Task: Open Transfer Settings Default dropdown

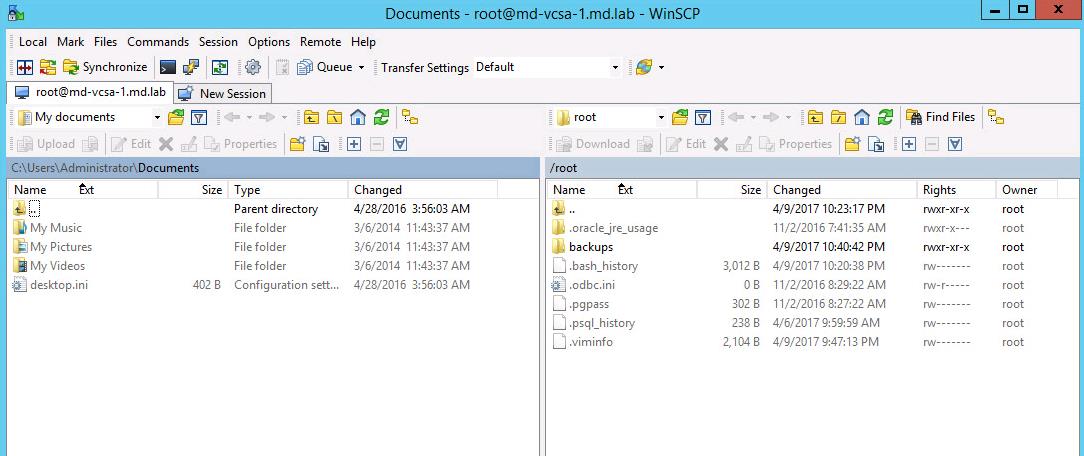Action: [615, 67]
